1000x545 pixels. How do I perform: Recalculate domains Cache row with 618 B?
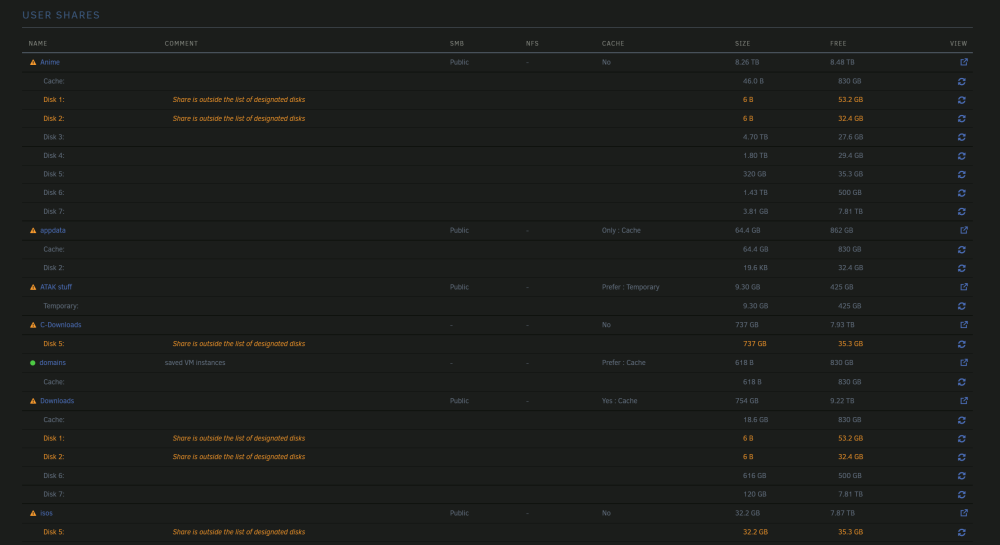(962, 382)
